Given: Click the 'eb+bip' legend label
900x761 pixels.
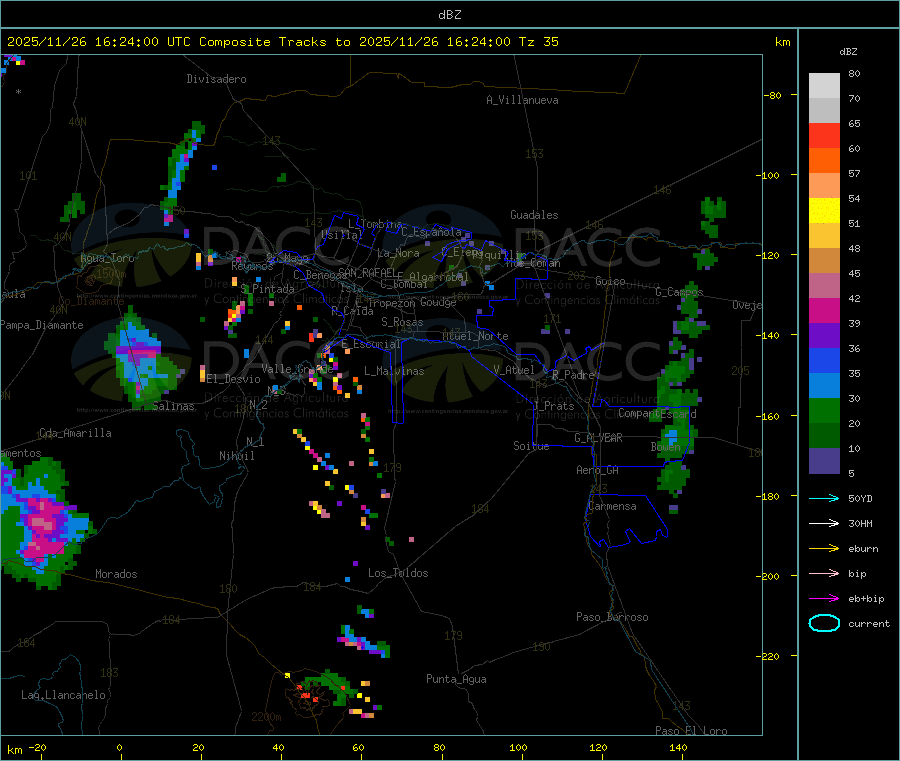Looking at the screenshot, I should (x=866, y=599).
